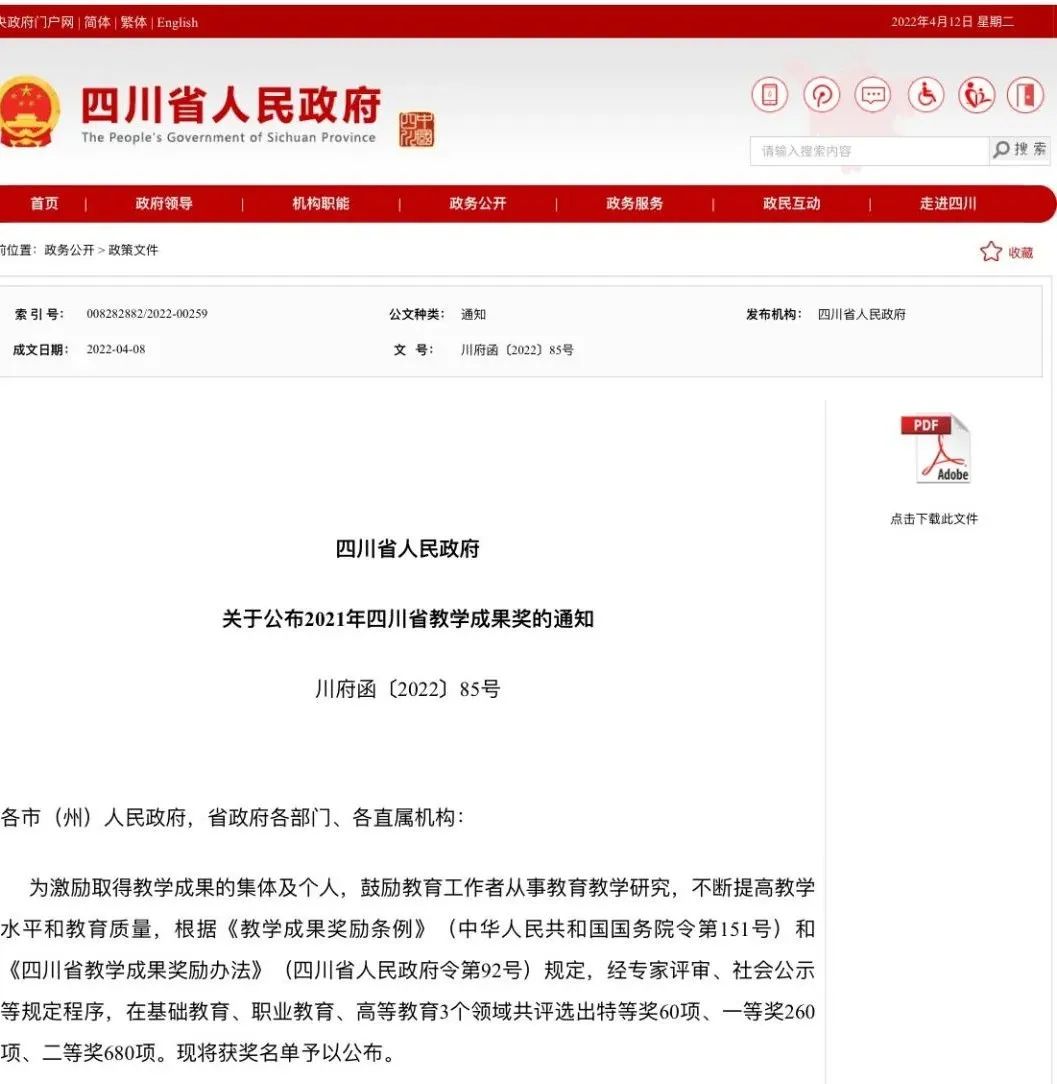Screen dimensions: 1057x1084
Task: Click the Sichuan government national emblem logo
Action: pyautogui.click(x=28, y=112)
